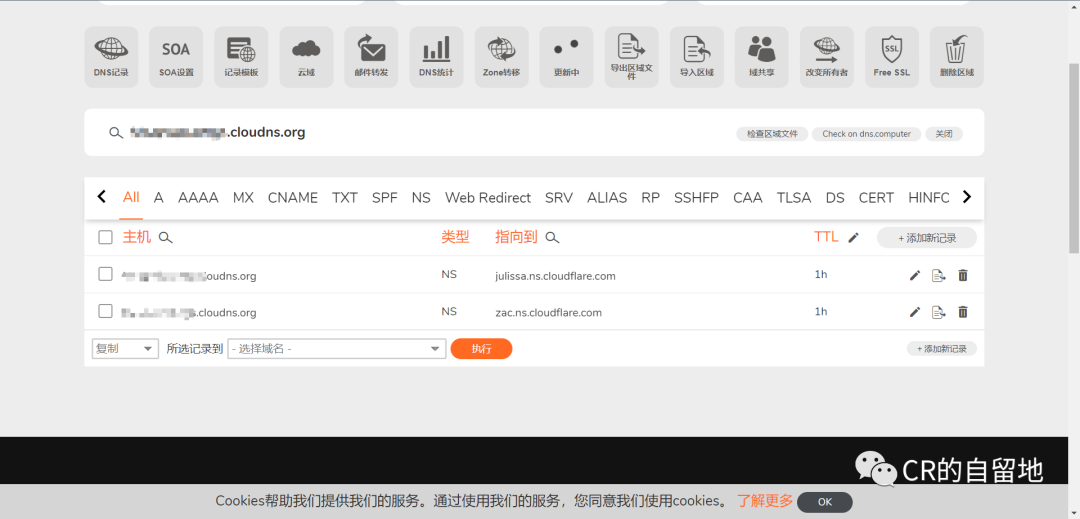Click OK on the cookies banner
Screen dimensions: 1080x519
click(824, 502)
